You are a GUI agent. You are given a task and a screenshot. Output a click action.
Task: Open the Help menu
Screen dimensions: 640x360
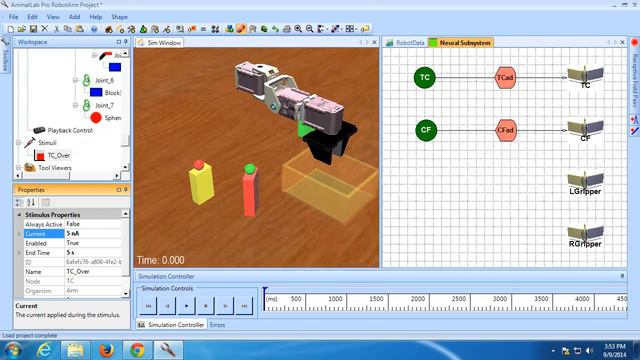coord(96,17)
